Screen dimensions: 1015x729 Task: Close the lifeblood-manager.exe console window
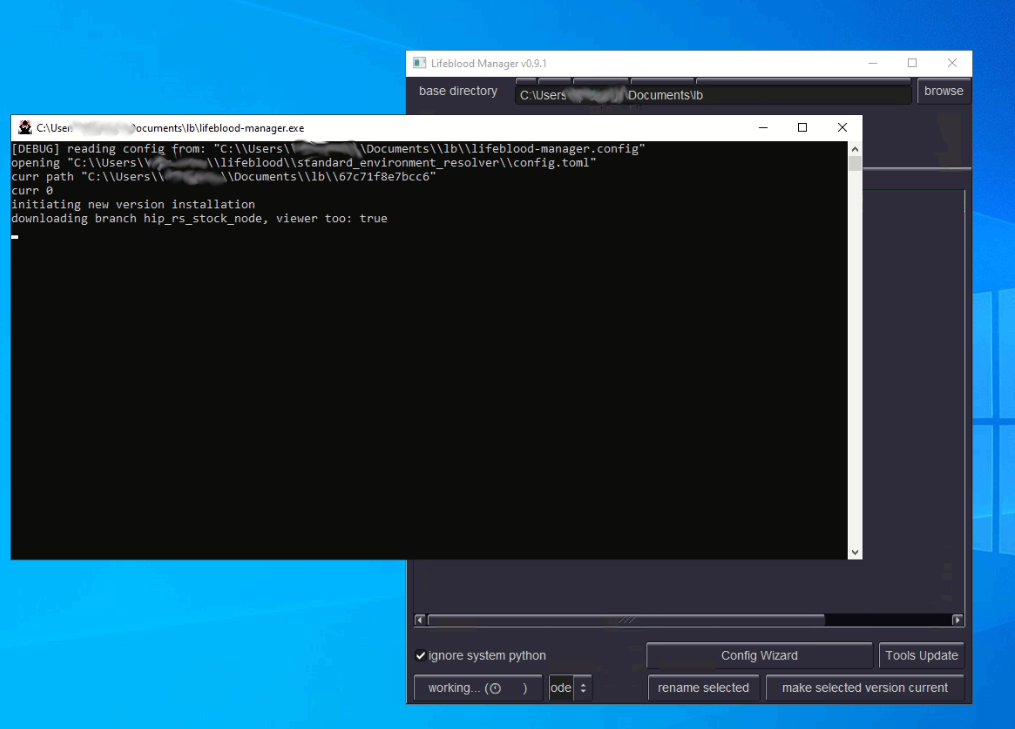pyautogui.click(x=841, y=128)
